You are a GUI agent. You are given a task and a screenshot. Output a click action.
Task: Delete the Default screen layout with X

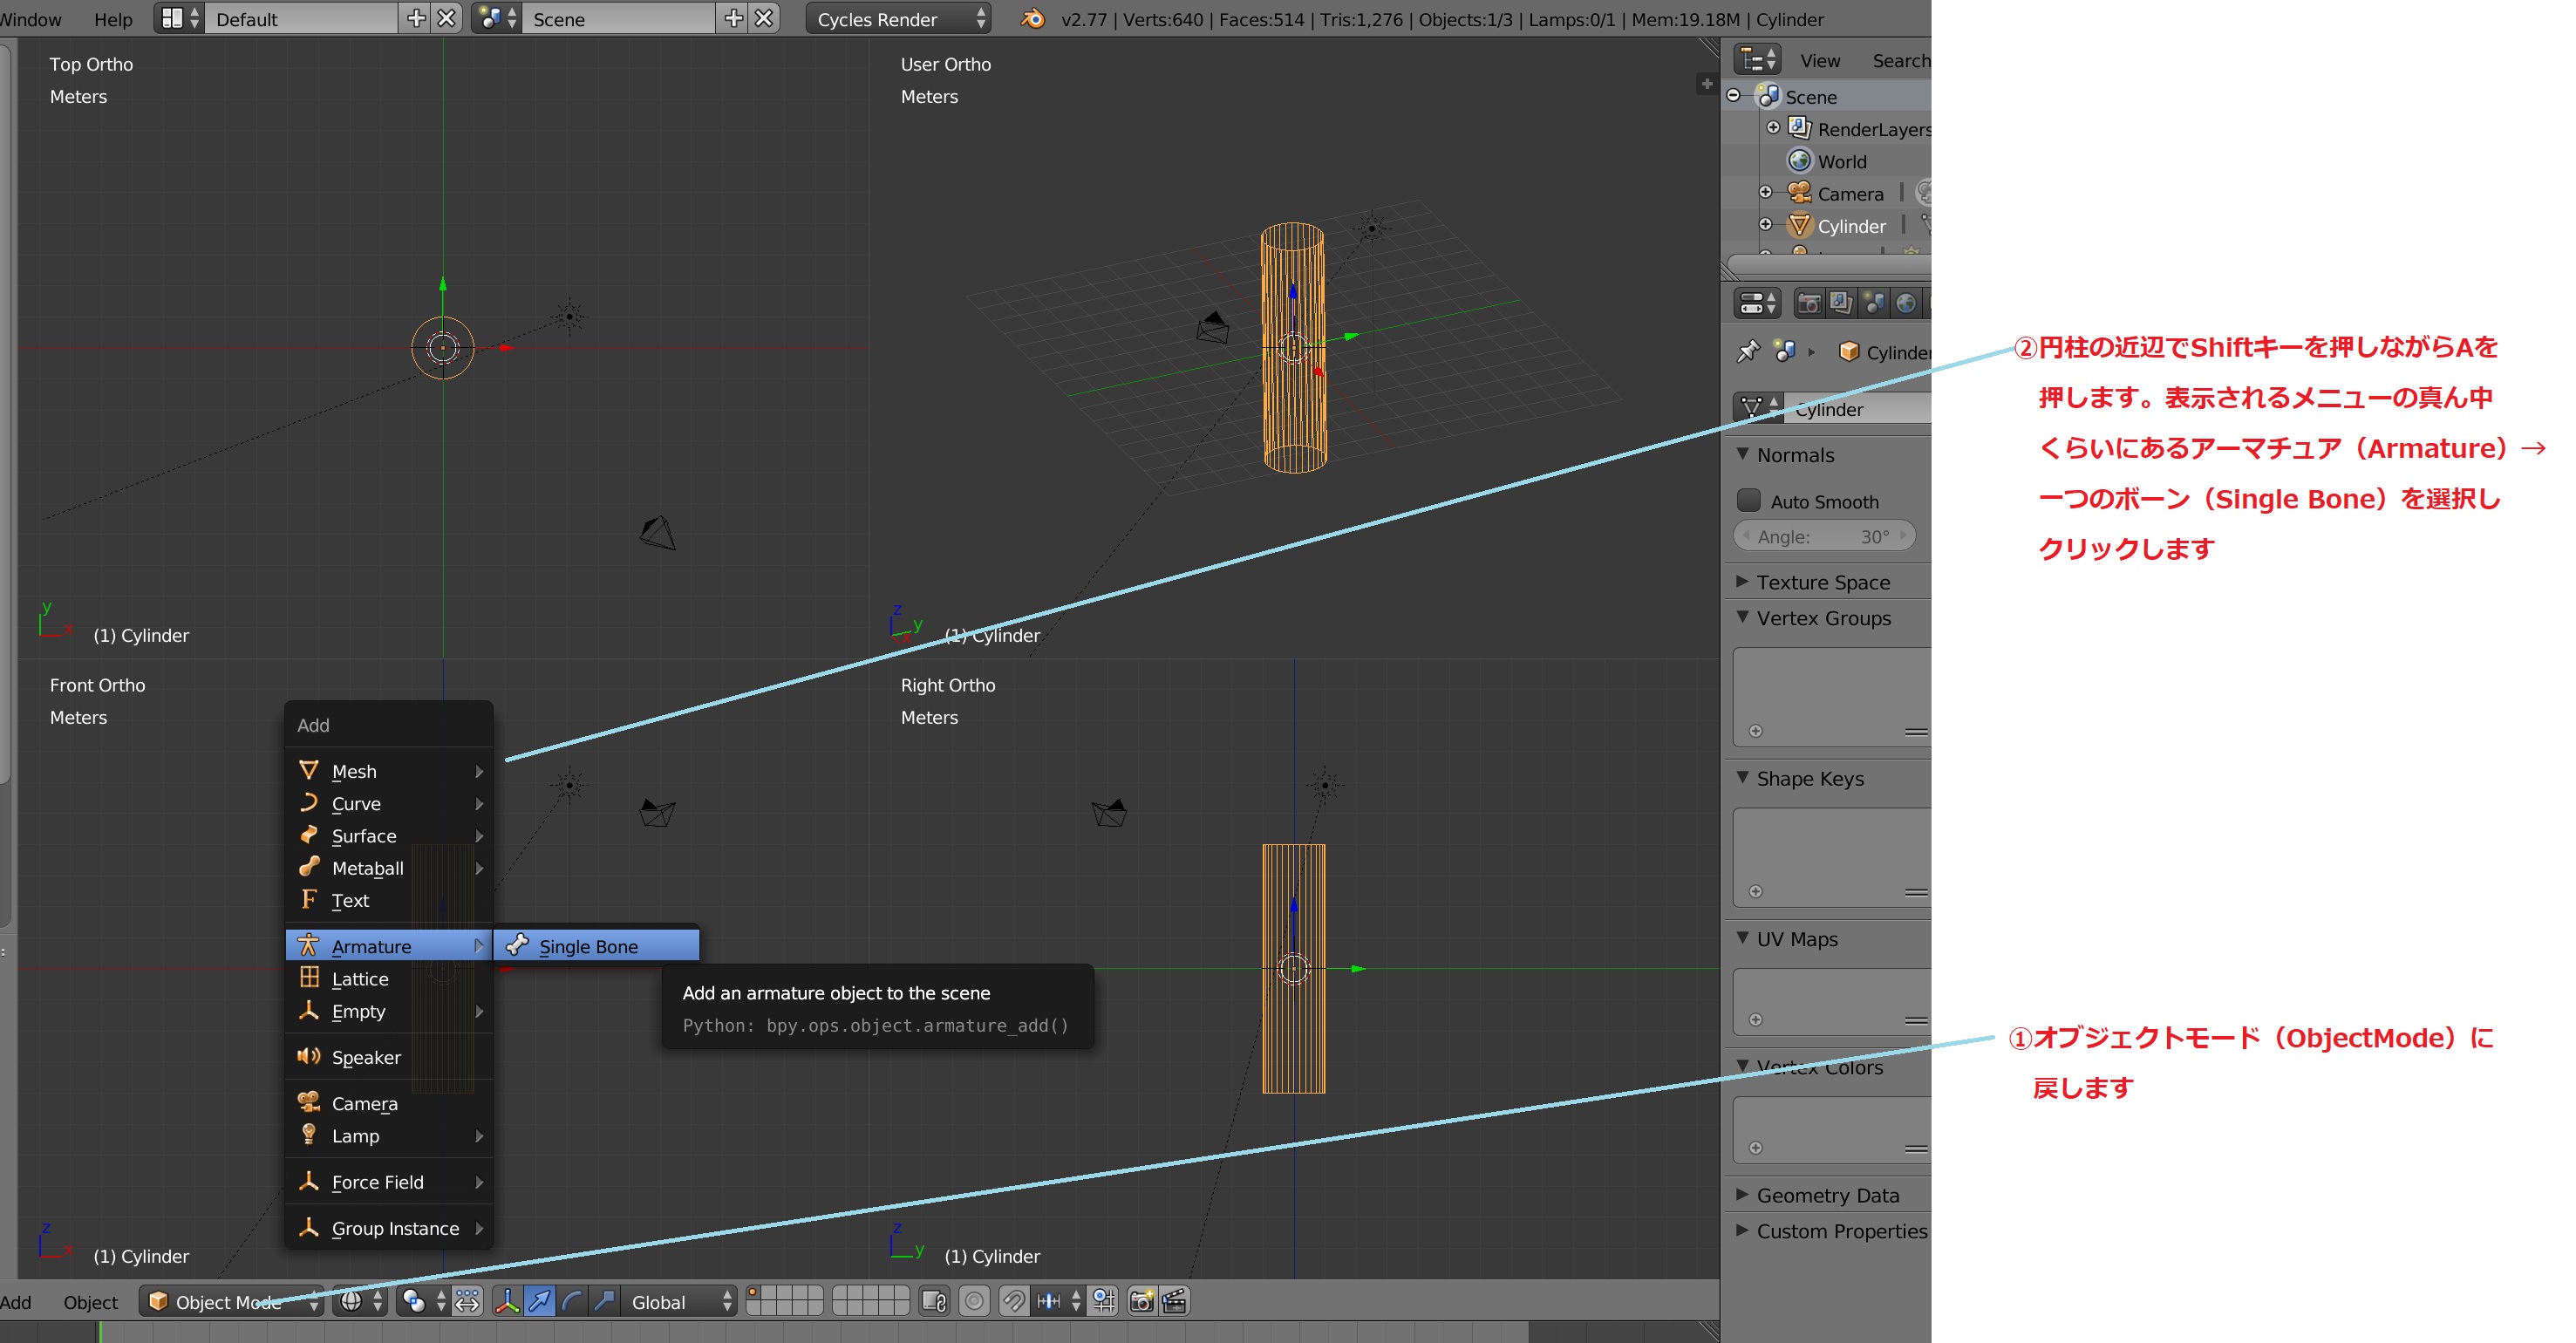tap(447, 19)
